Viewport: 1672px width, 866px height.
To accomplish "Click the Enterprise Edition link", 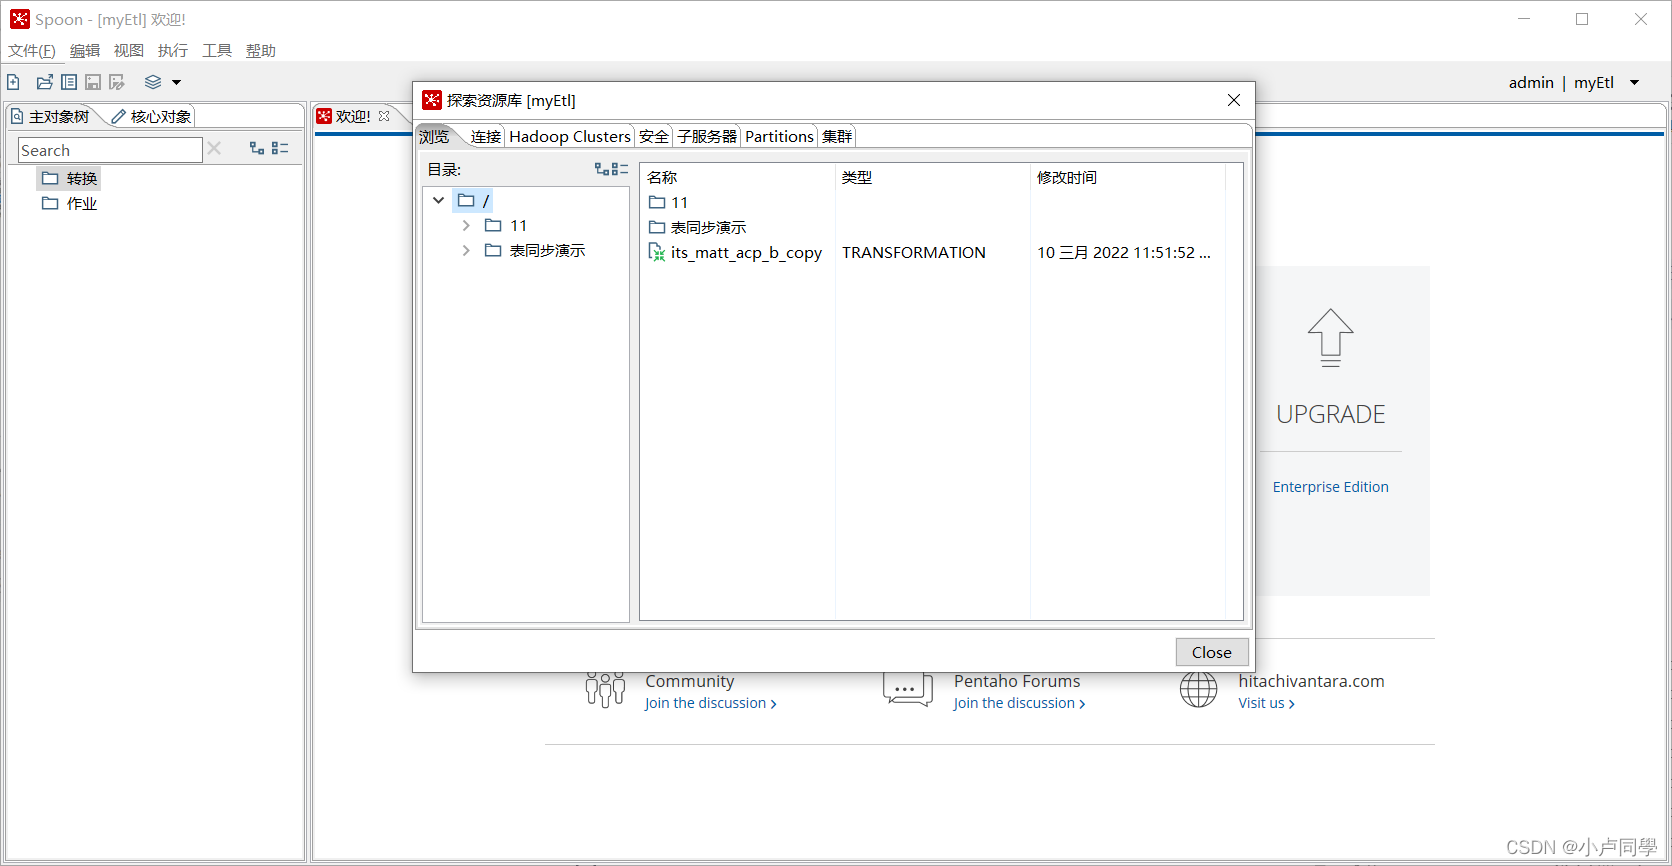I will (1330, 487).
